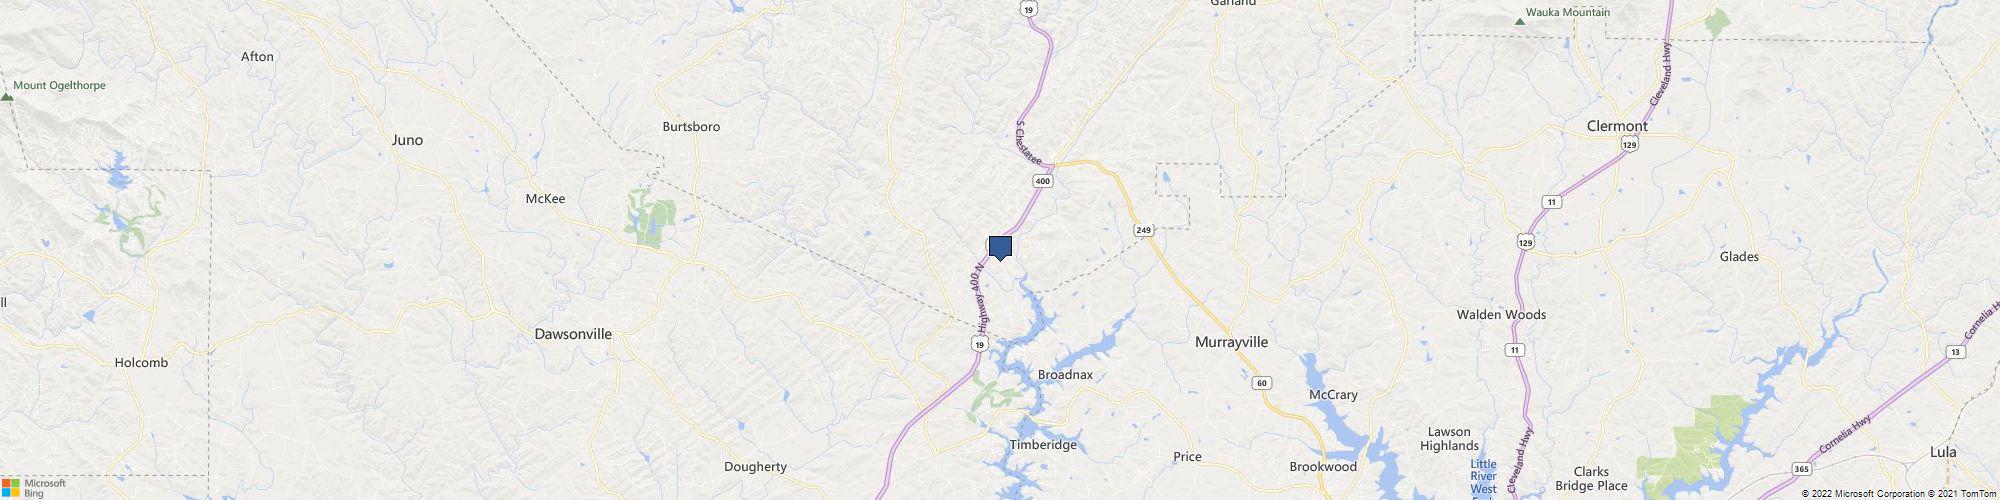Select the Murrayville town label
Screen dimensions: 2000x500
point(1232,342)
